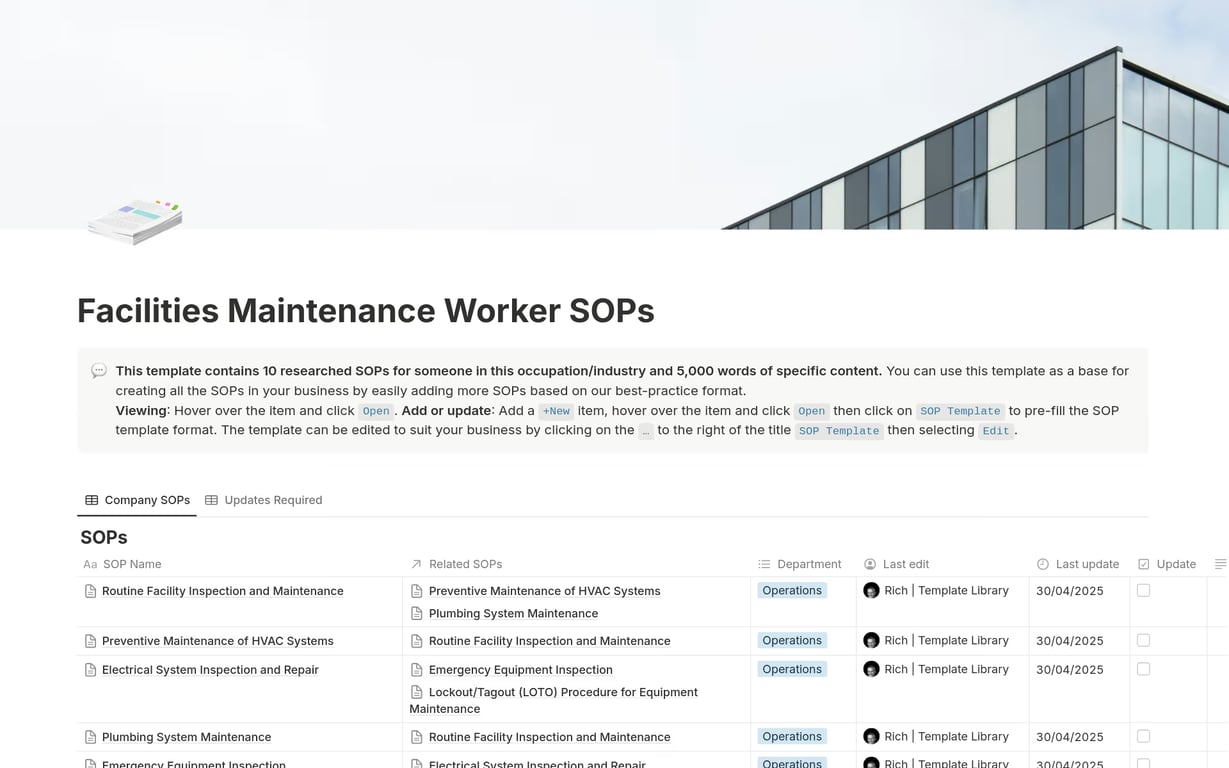Viewport: 1229px width, 768px height.
Task: Click the lines icon at far right header
Action: tap(1220, 564)
